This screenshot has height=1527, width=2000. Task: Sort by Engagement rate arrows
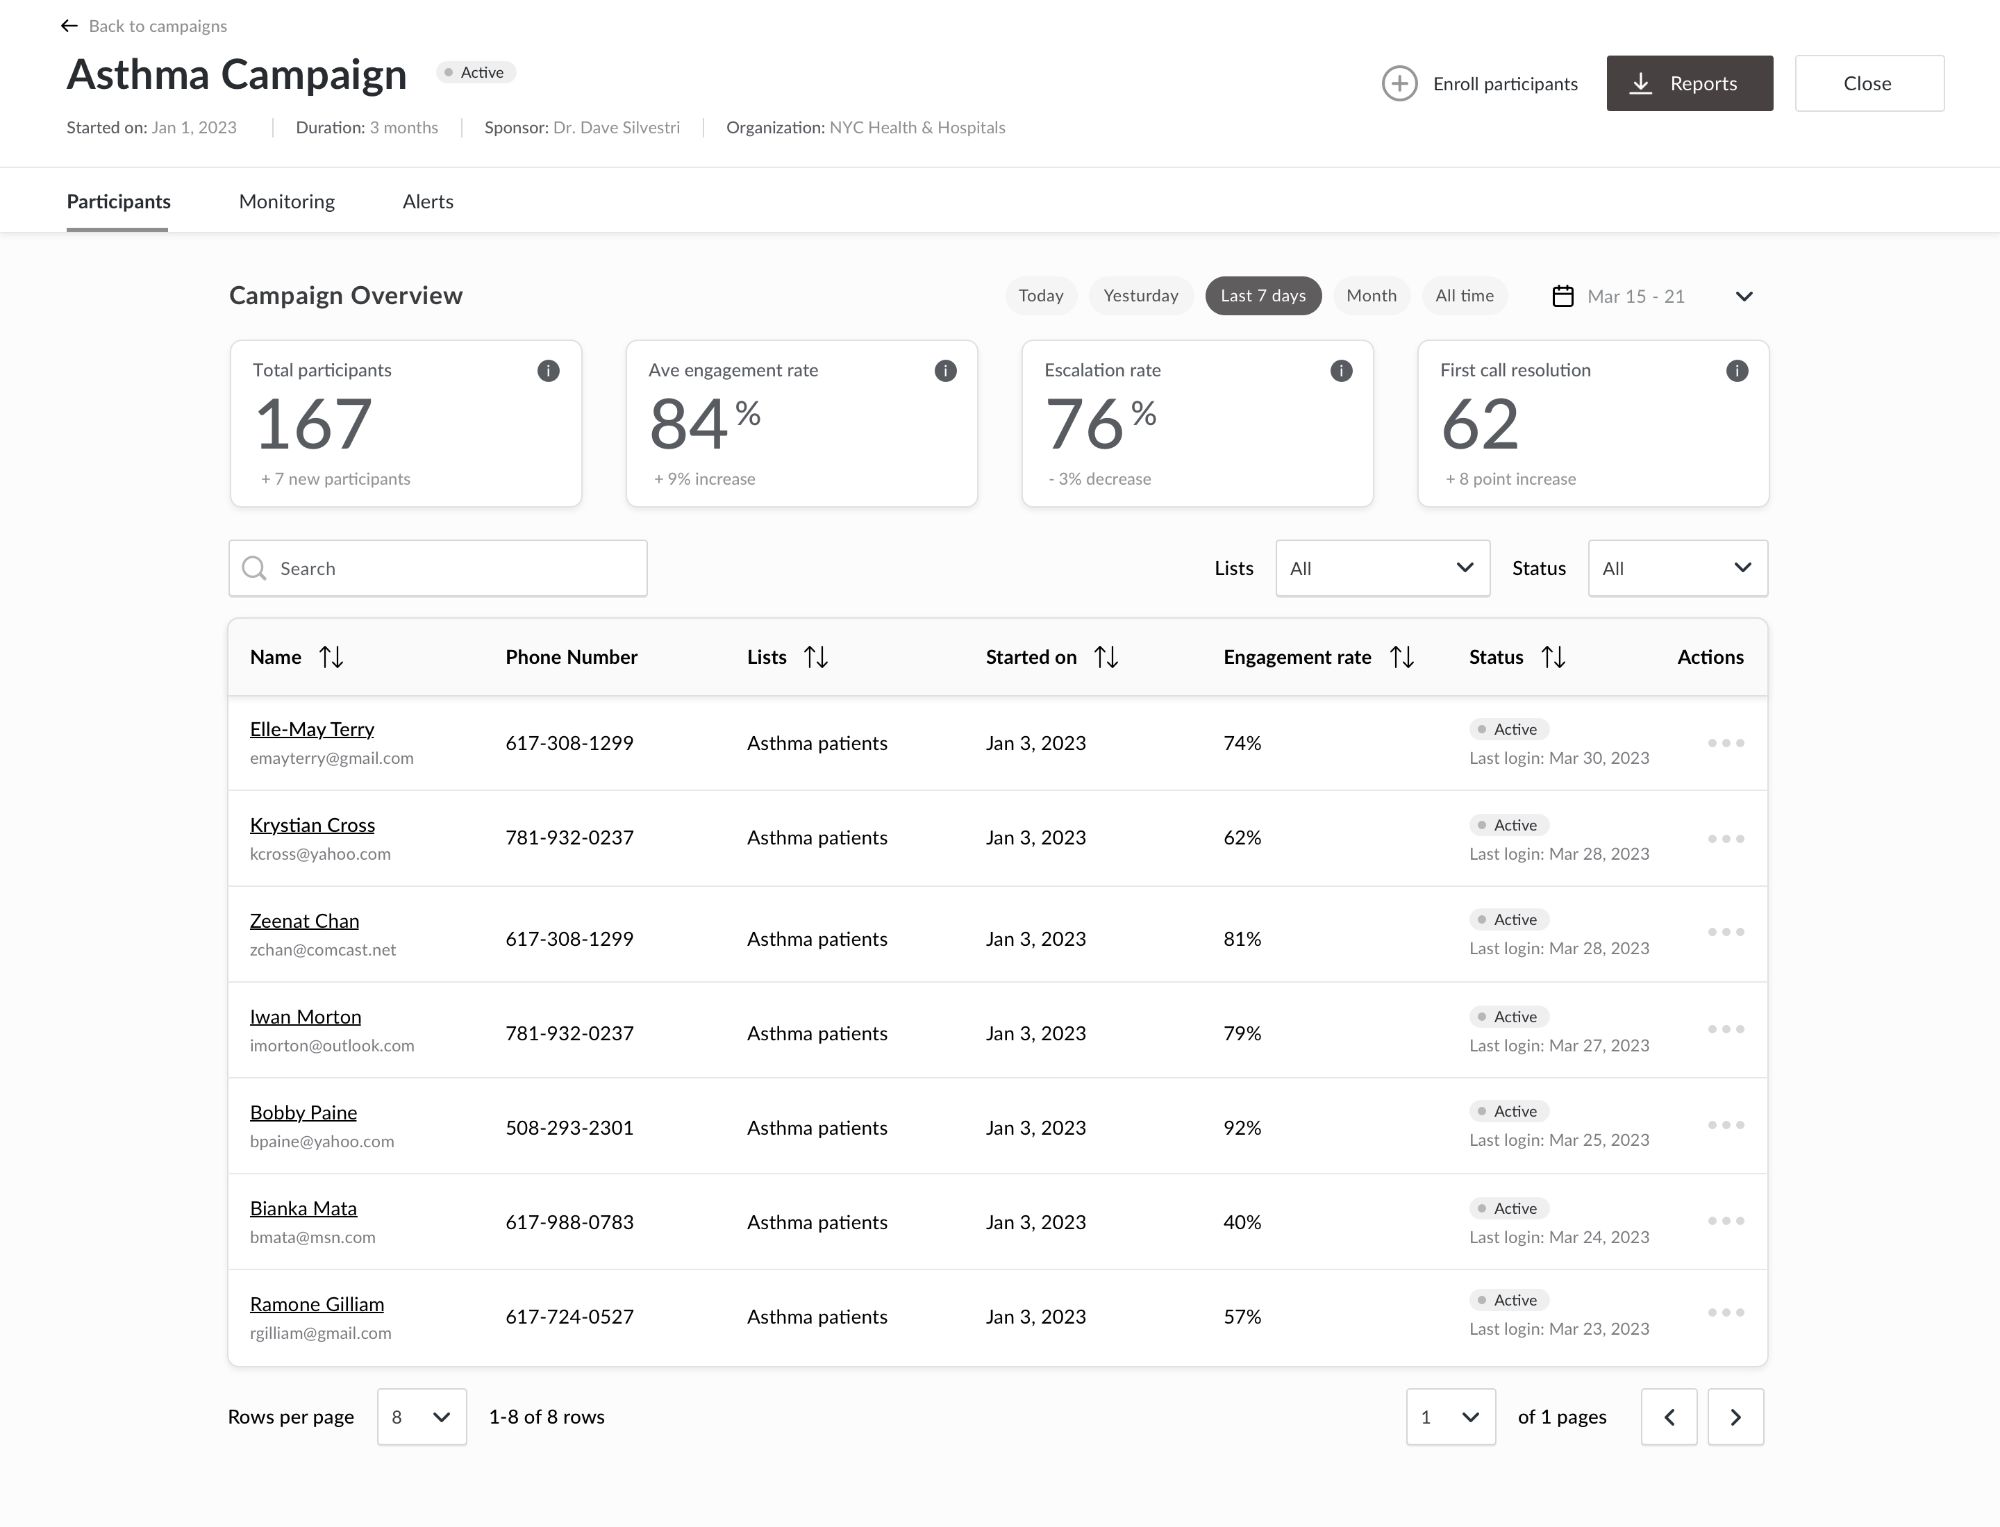pos(1402,657)
